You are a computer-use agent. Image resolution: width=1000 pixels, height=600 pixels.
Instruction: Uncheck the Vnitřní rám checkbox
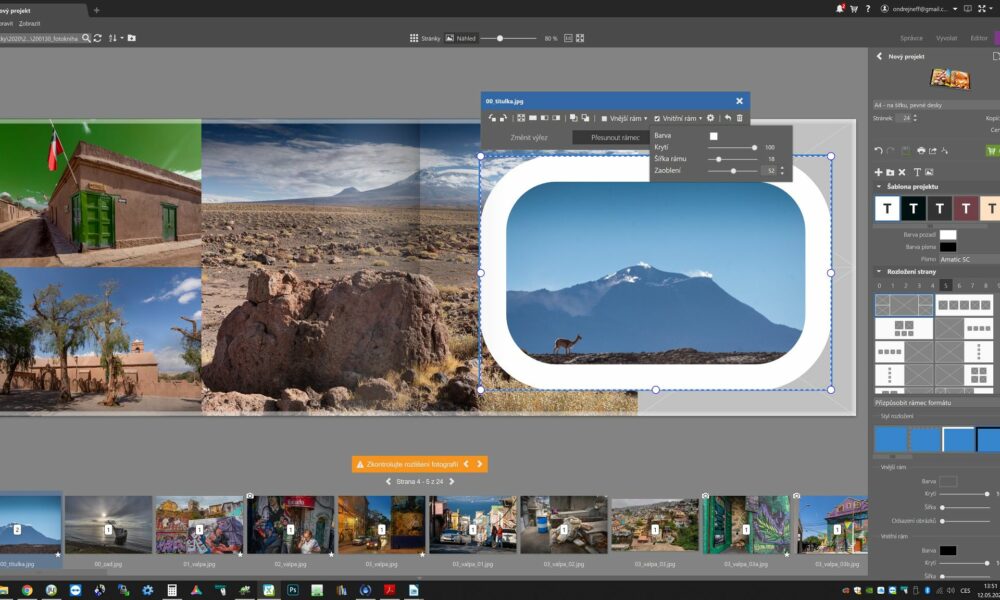657,119
